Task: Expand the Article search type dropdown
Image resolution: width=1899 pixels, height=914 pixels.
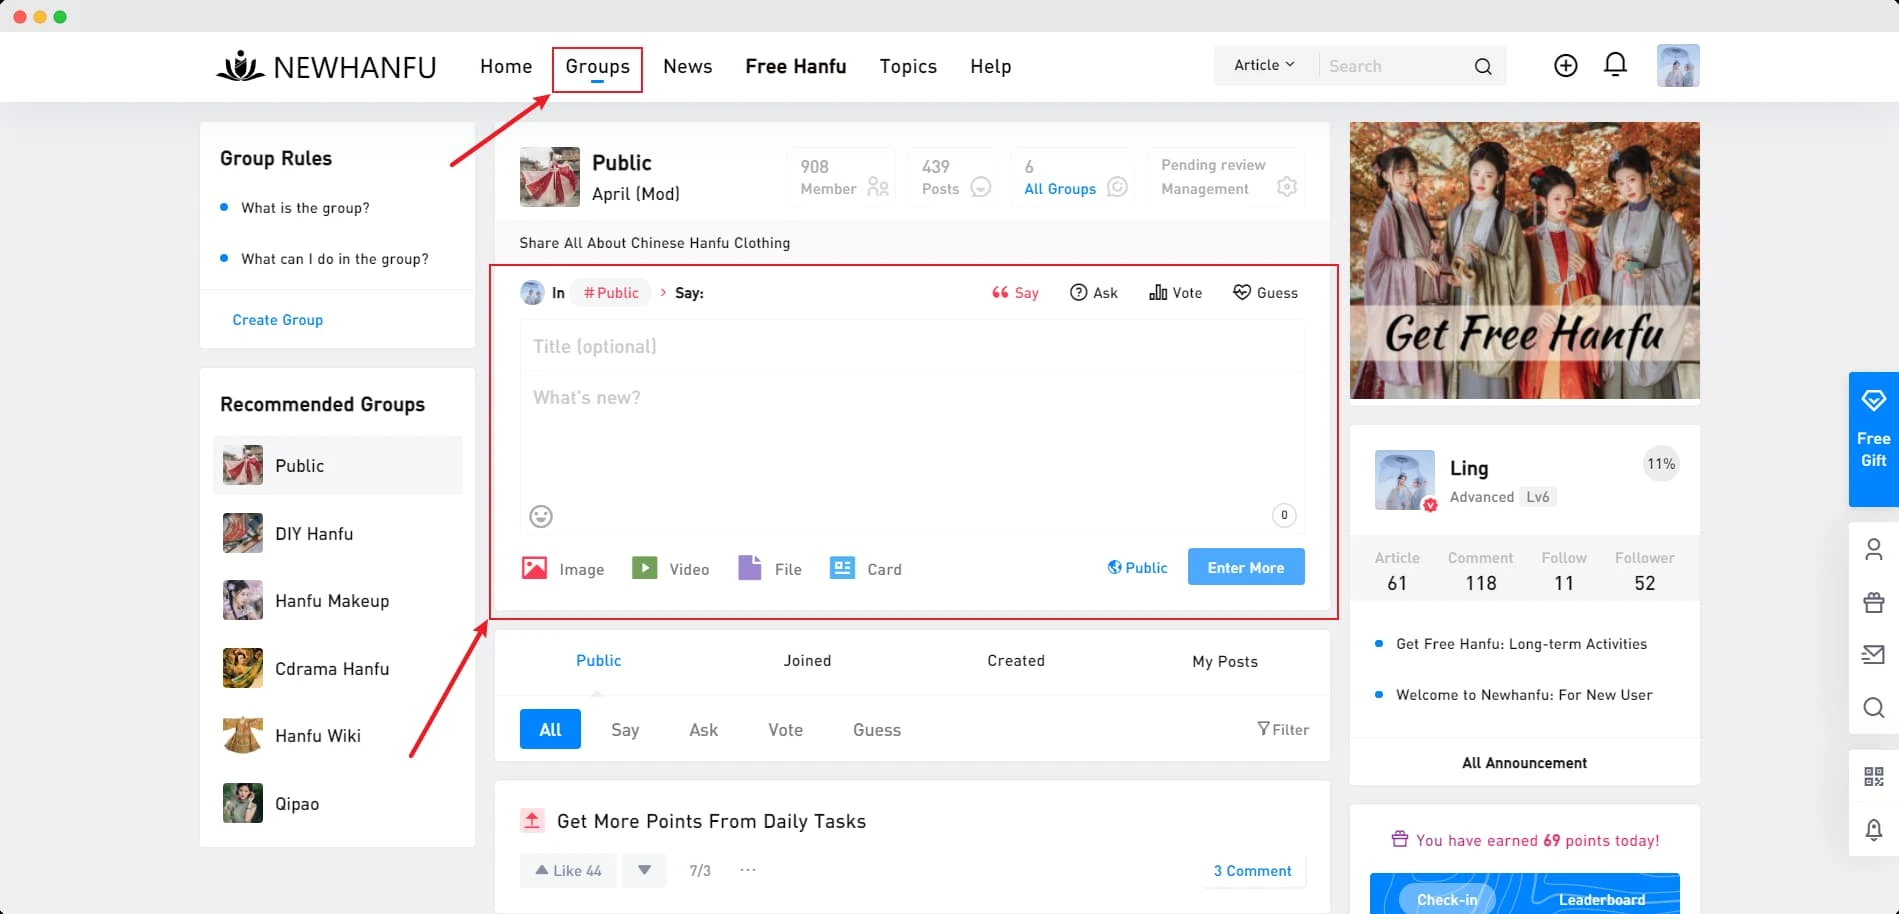Action: (x=1264, y=65)
